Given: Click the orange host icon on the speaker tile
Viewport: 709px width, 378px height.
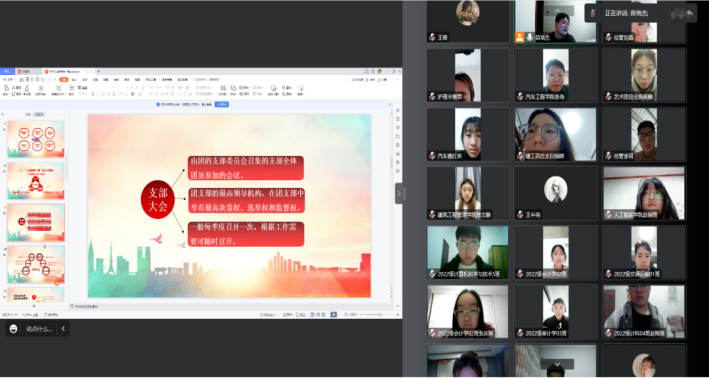Looking at the screenshot, I should tap(520, 38).
